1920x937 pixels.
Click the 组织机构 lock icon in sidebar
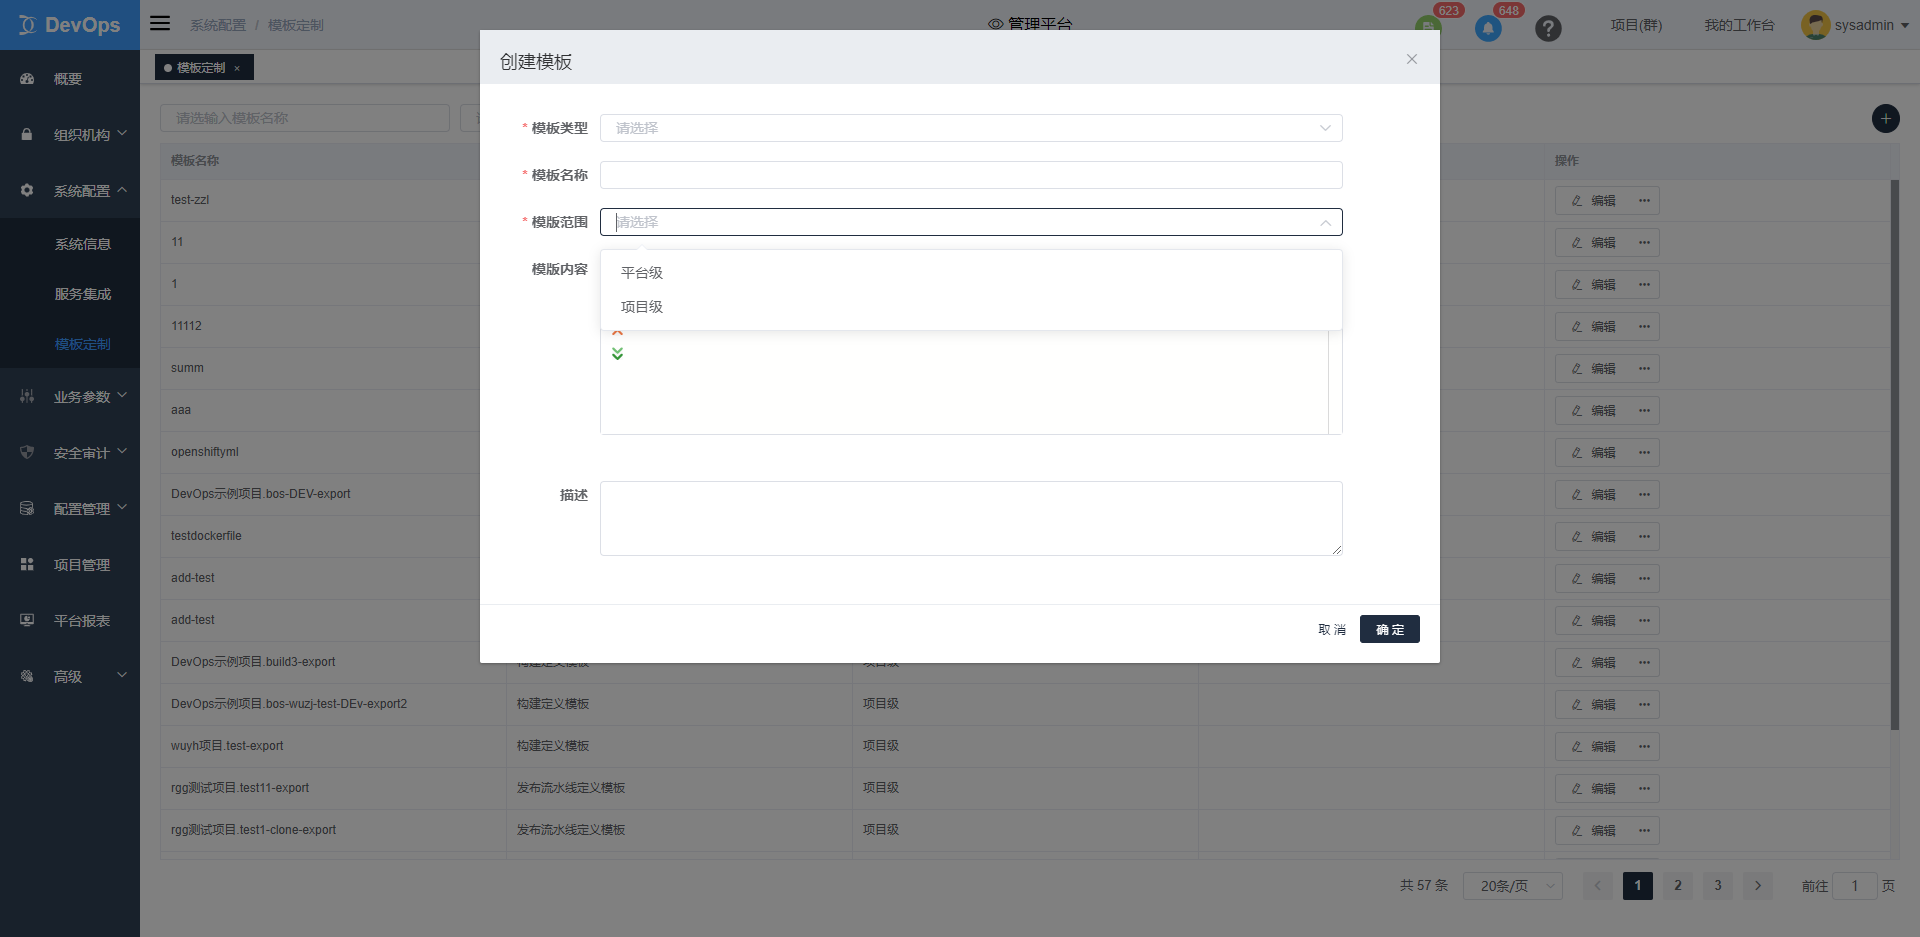click(27, 134)
